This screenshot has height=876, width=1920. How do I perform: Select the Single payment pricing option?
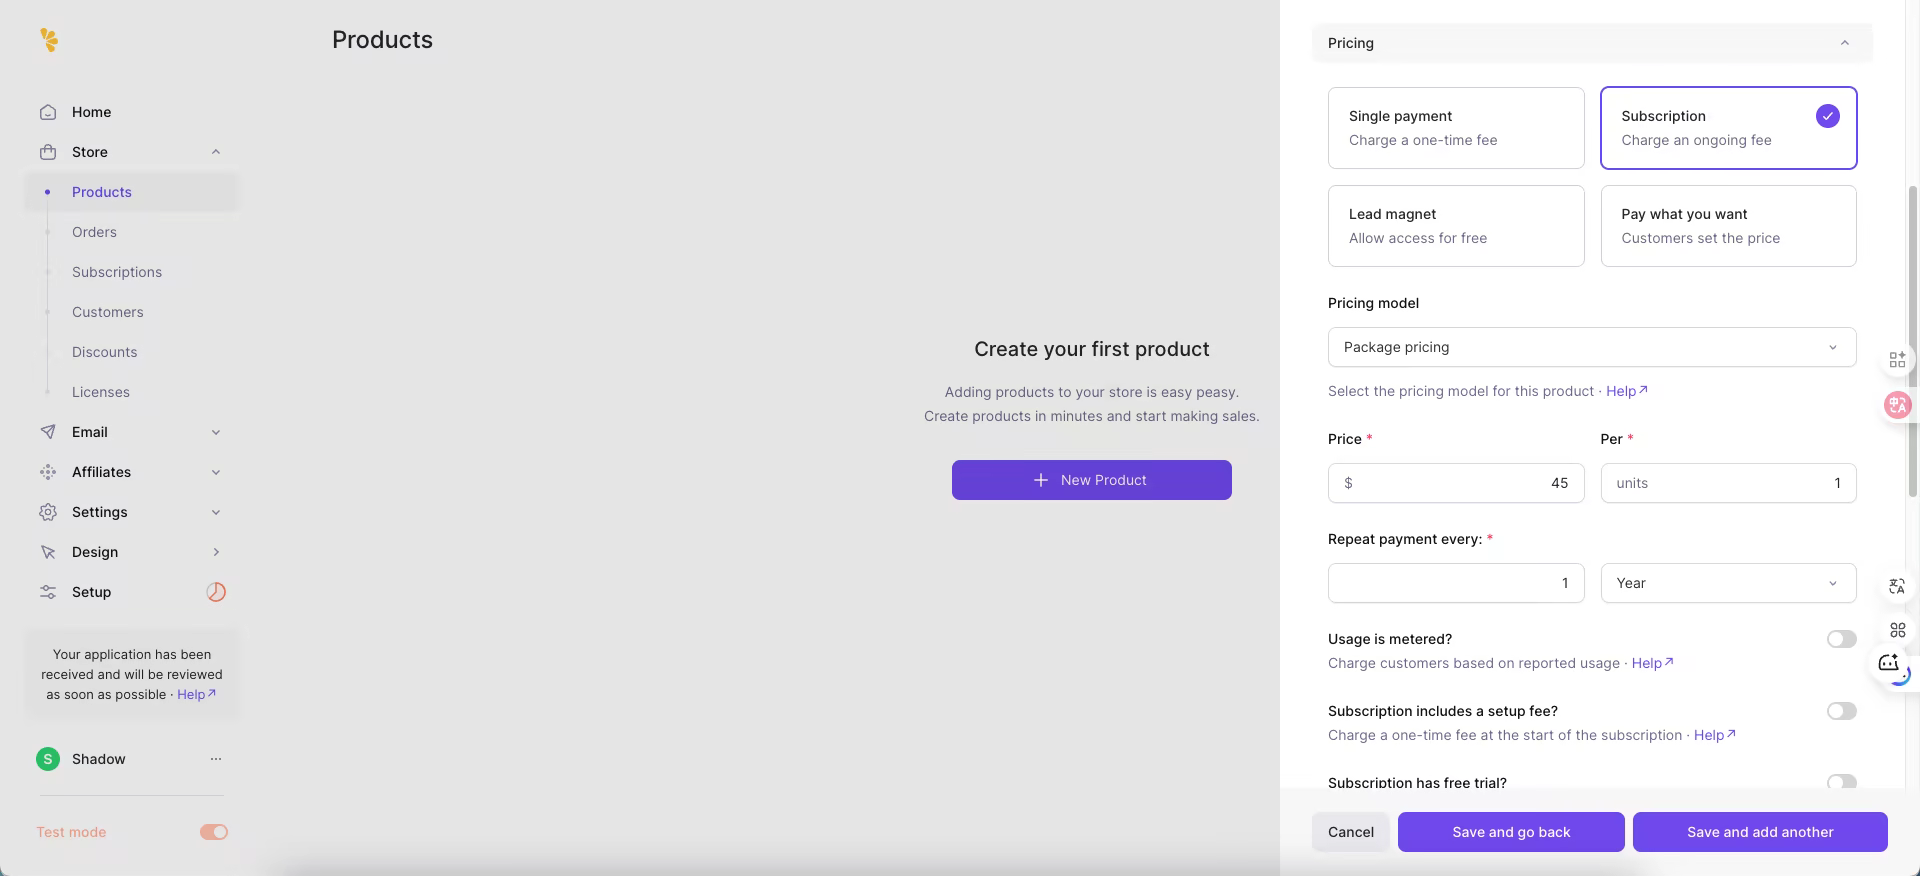pyautogui.click(x=1456, y=128)
